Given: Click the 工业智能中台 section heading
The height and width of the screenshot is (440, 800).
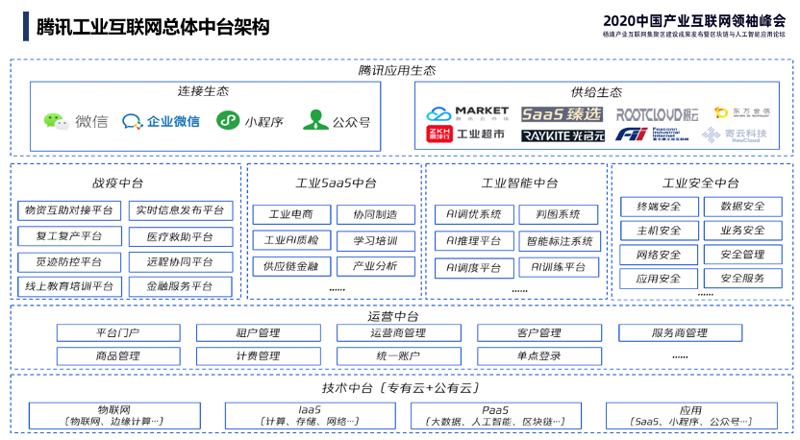Looking at the screenshot, I should click(x=519, y=183).
